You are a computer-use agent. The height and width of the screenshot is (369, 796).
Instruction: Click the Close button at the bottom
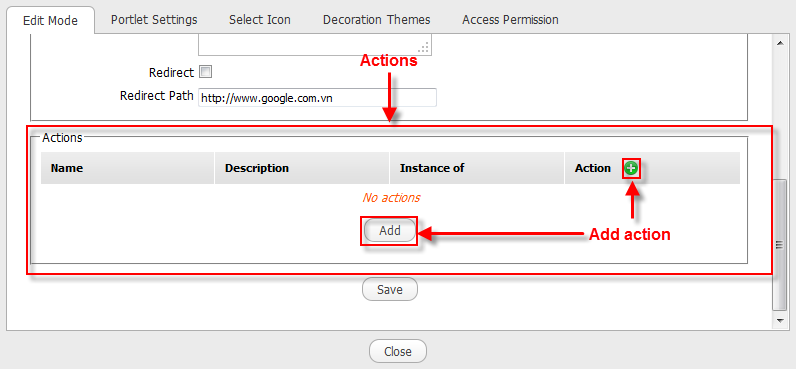[x=397, y=351]
